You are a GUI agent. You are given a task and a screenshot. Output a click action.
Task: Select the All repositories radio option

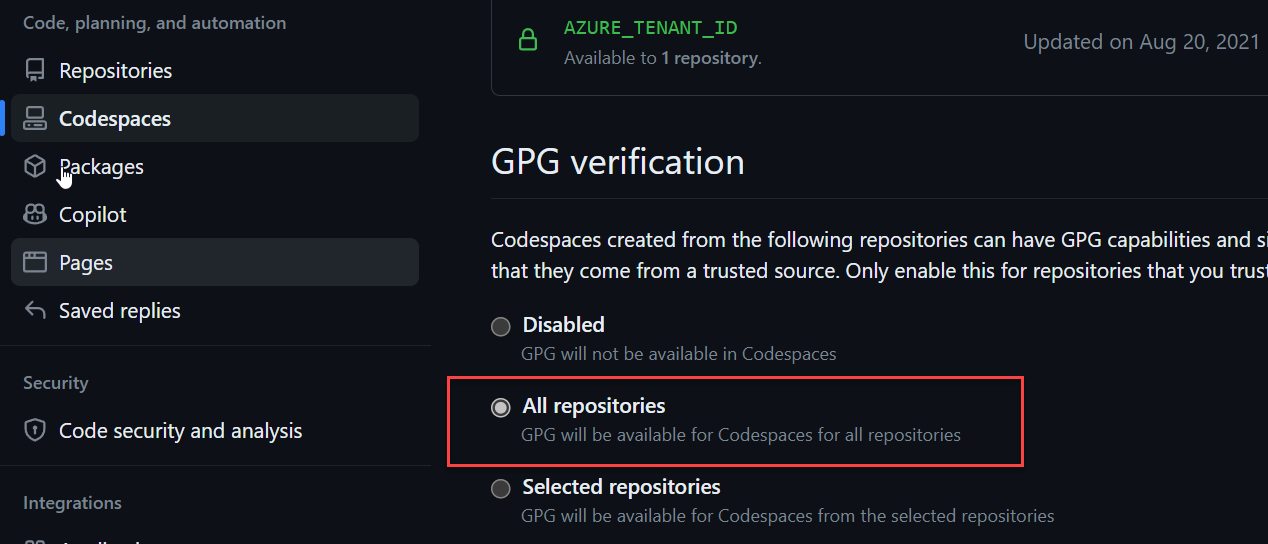(x=500, y=407)
